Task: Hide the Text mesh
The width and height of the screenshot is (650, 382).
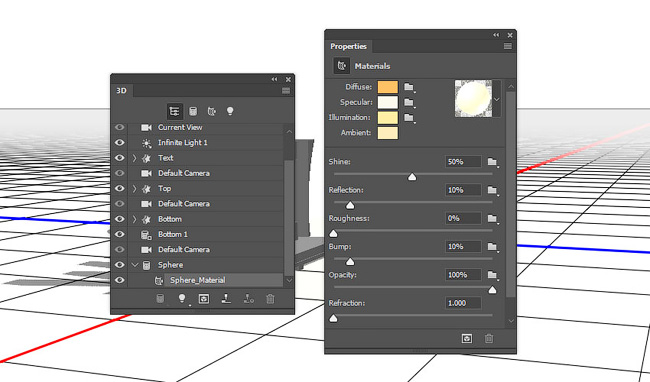Action: pyautogui.click(x=119, y=158)
